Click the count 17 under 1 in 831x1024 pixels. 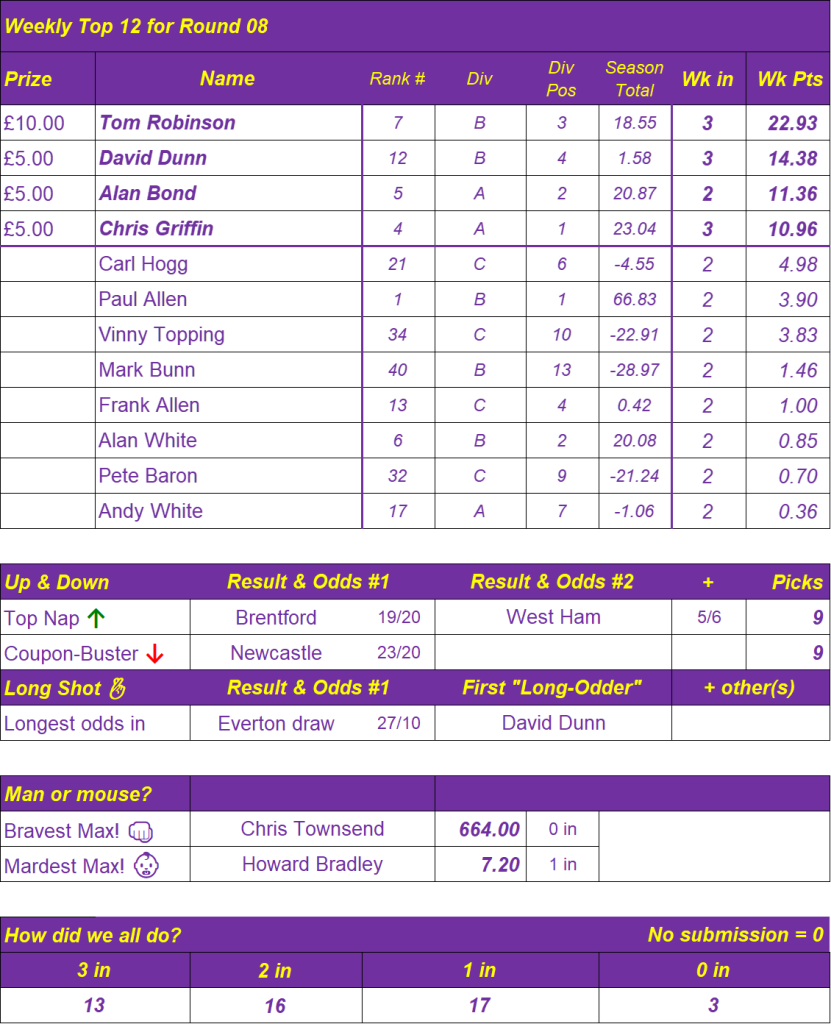[480, 1005]
